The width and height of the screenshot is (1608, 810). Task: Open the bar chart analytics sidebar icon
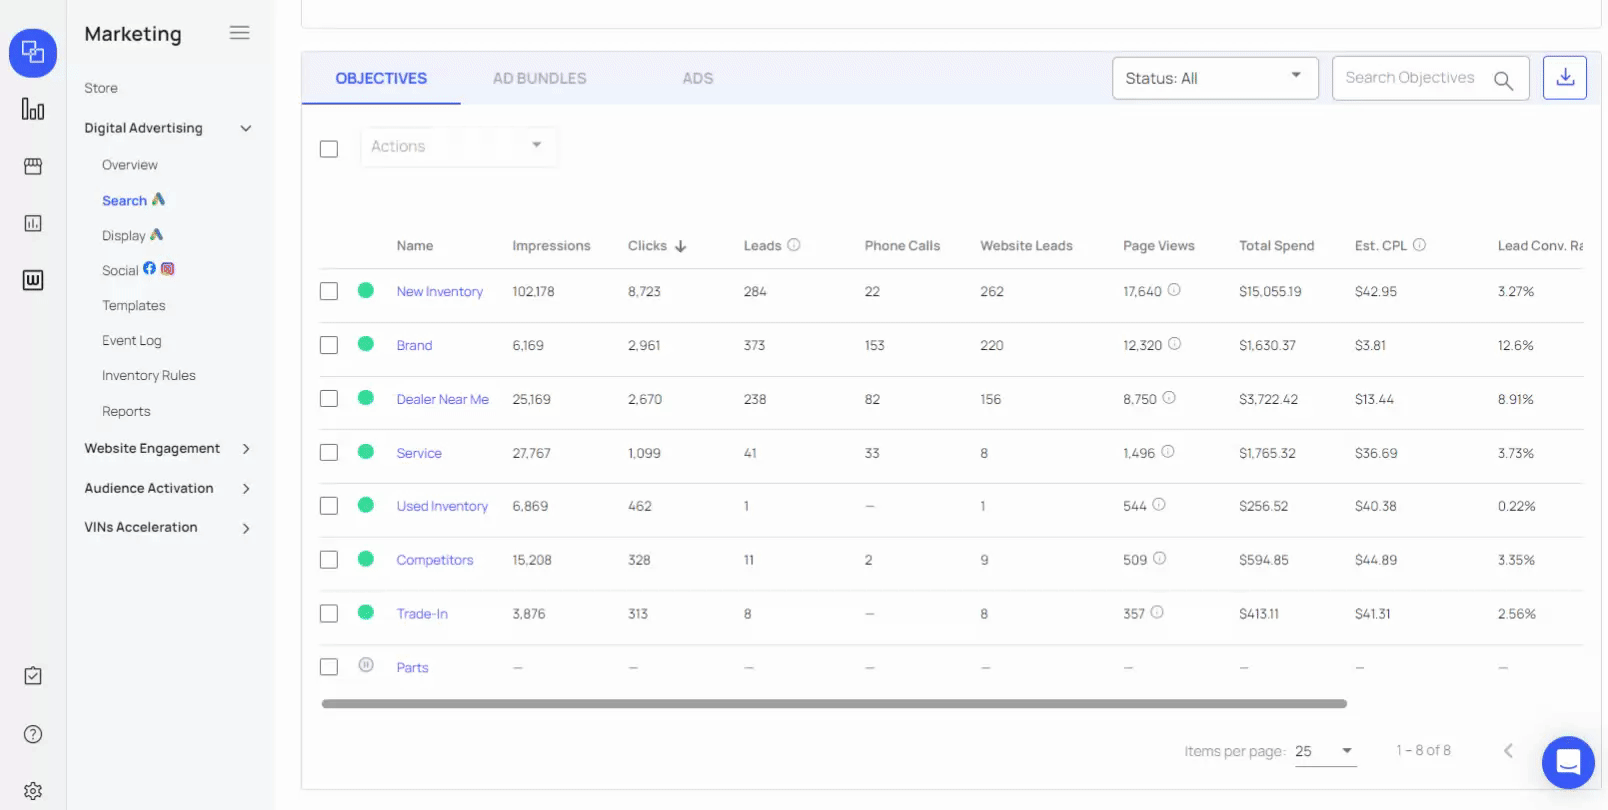[x=33, y=109]
